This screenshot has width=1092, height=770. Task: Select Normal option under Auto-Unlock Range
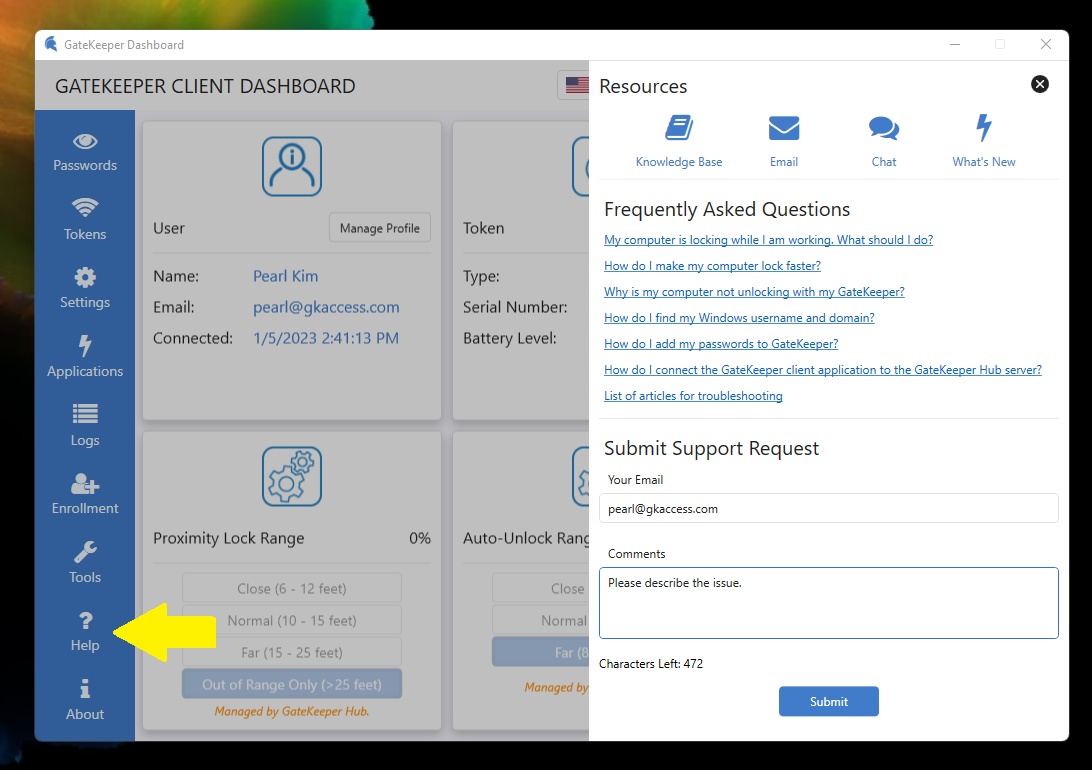tap(540, 620)
